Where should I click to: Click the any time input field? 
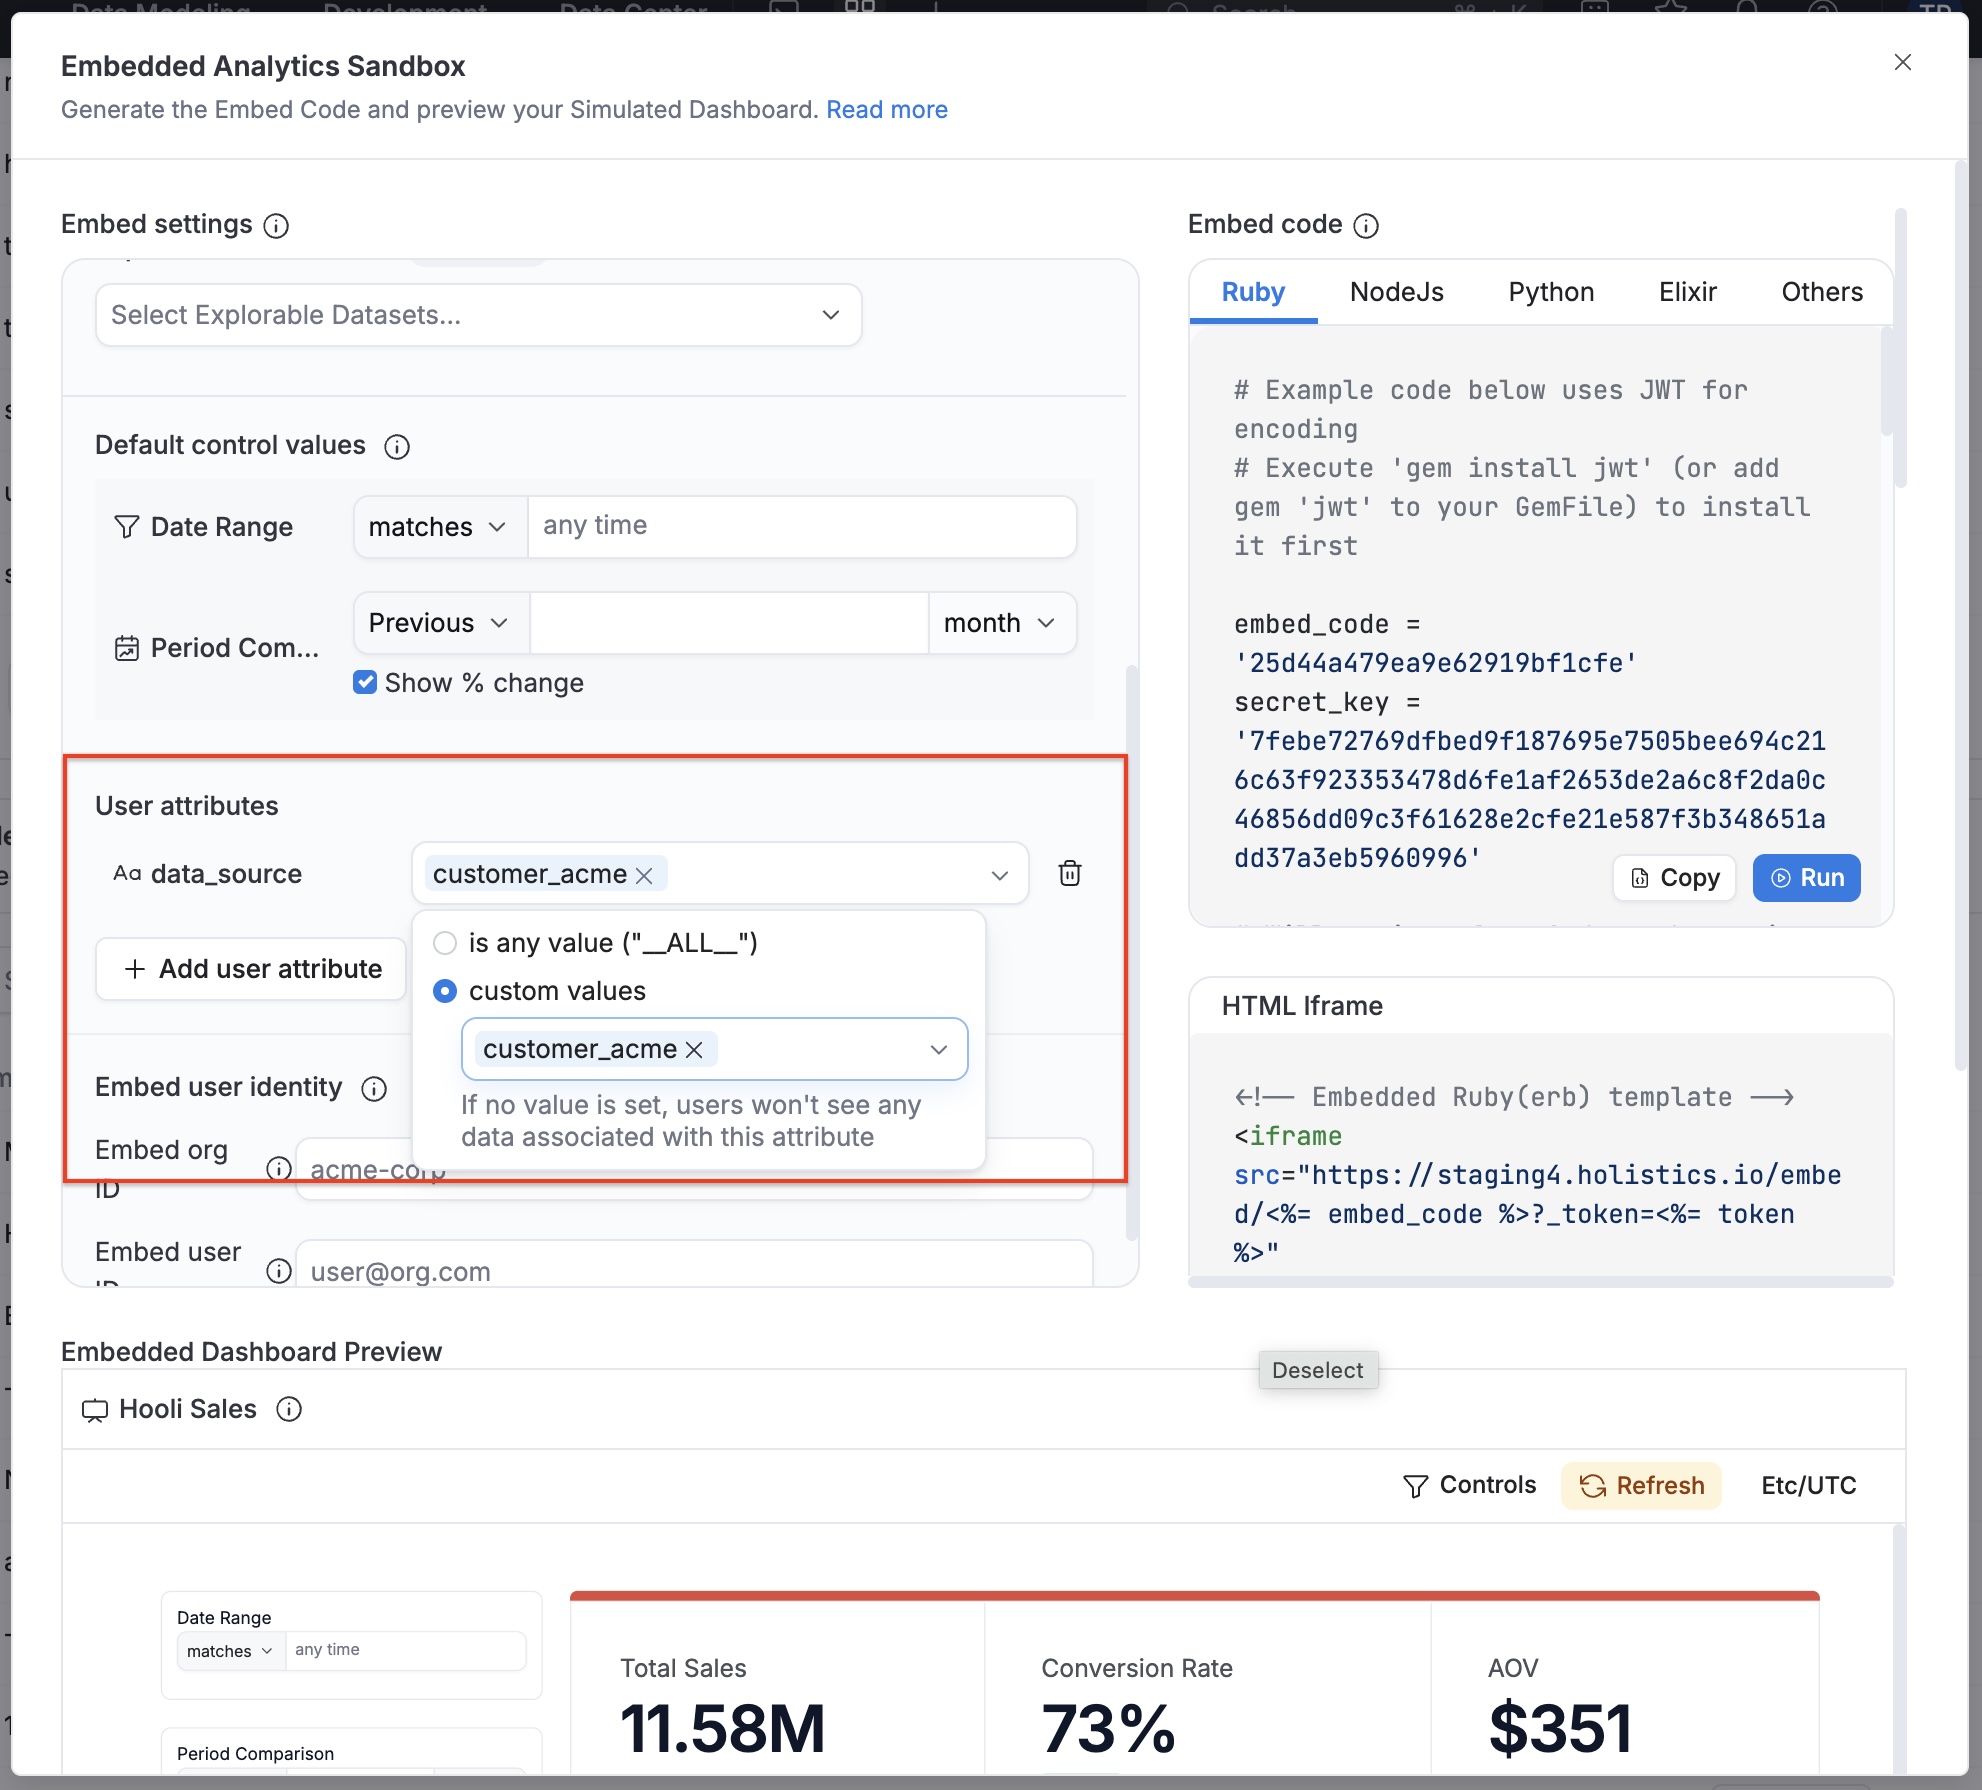[x=803, y=526]
